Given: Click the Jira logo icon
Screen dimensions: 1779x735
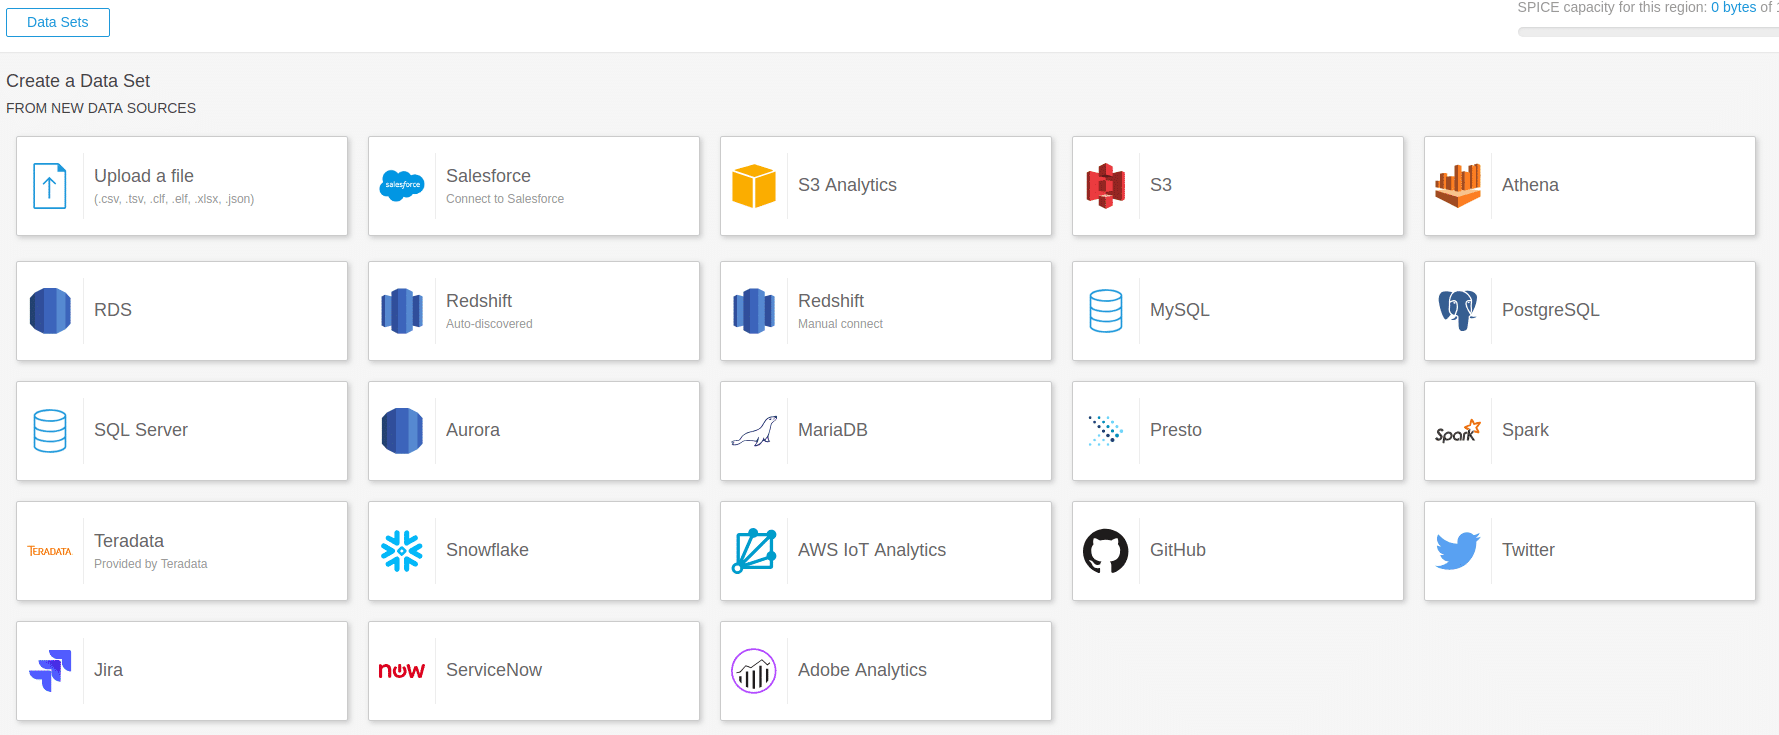Looking at the screenshot, I should pos(50,671).
